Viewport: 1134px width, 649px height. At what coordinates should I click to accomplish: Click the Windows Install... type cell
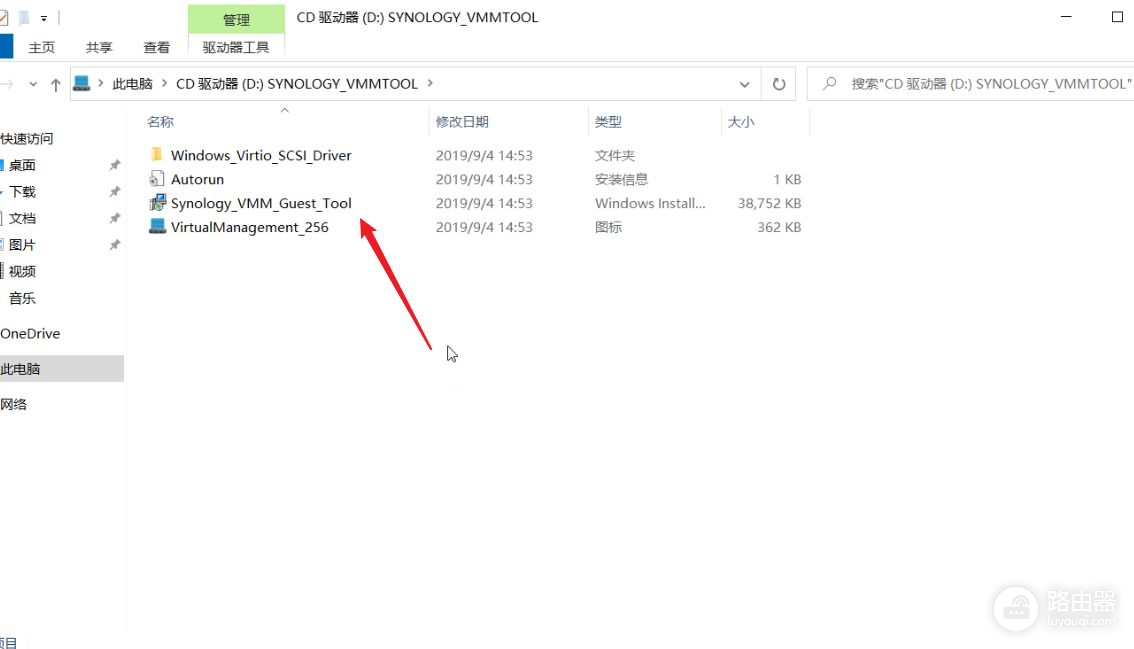[650, 203]
